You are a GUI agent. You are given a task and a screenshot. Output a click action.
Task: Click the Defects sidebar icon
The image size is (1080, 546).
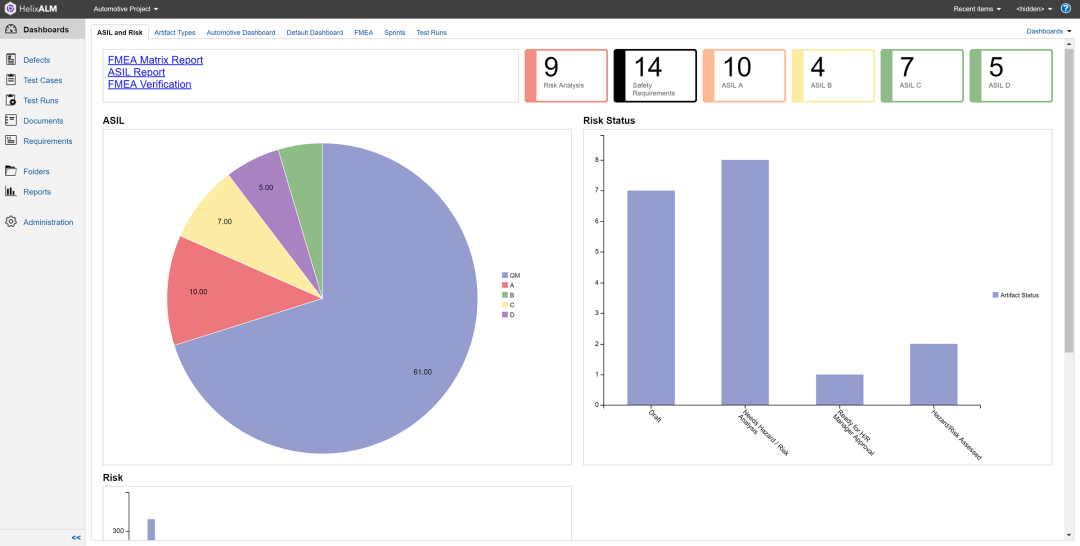pos(10,60)
